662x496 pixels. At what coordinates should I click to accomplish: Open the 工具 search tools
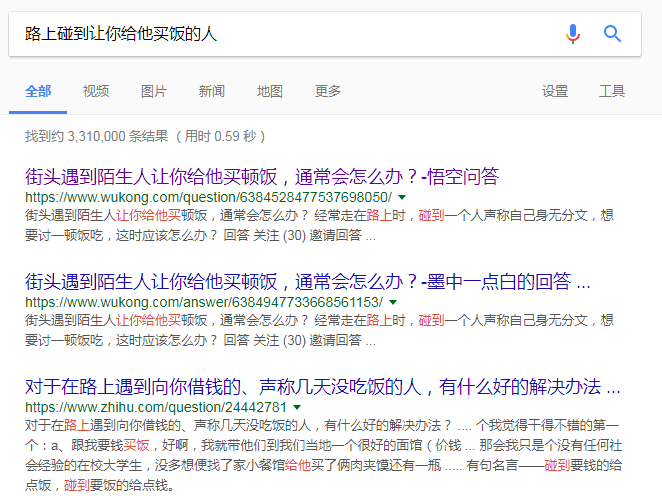point(612,91)
